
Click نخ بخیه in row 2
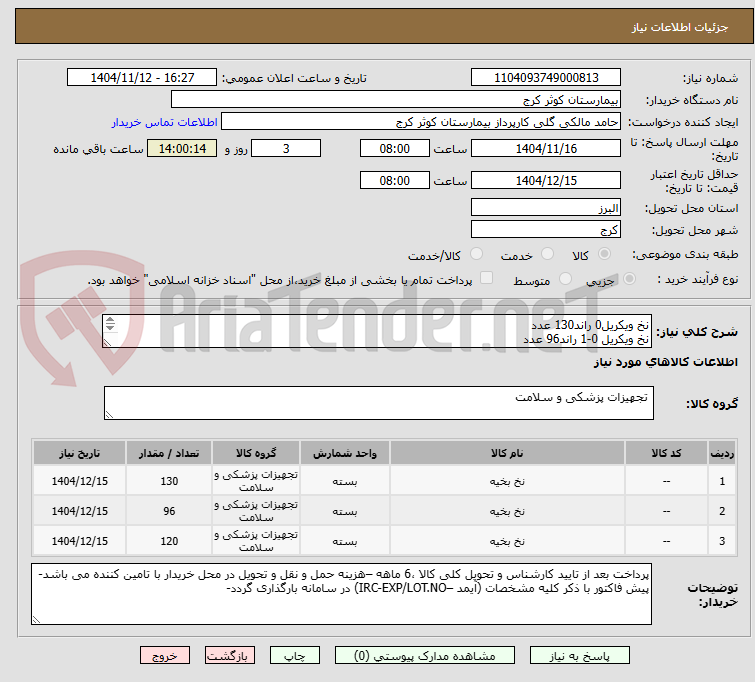pyautogui.click(x=507, y=511)
